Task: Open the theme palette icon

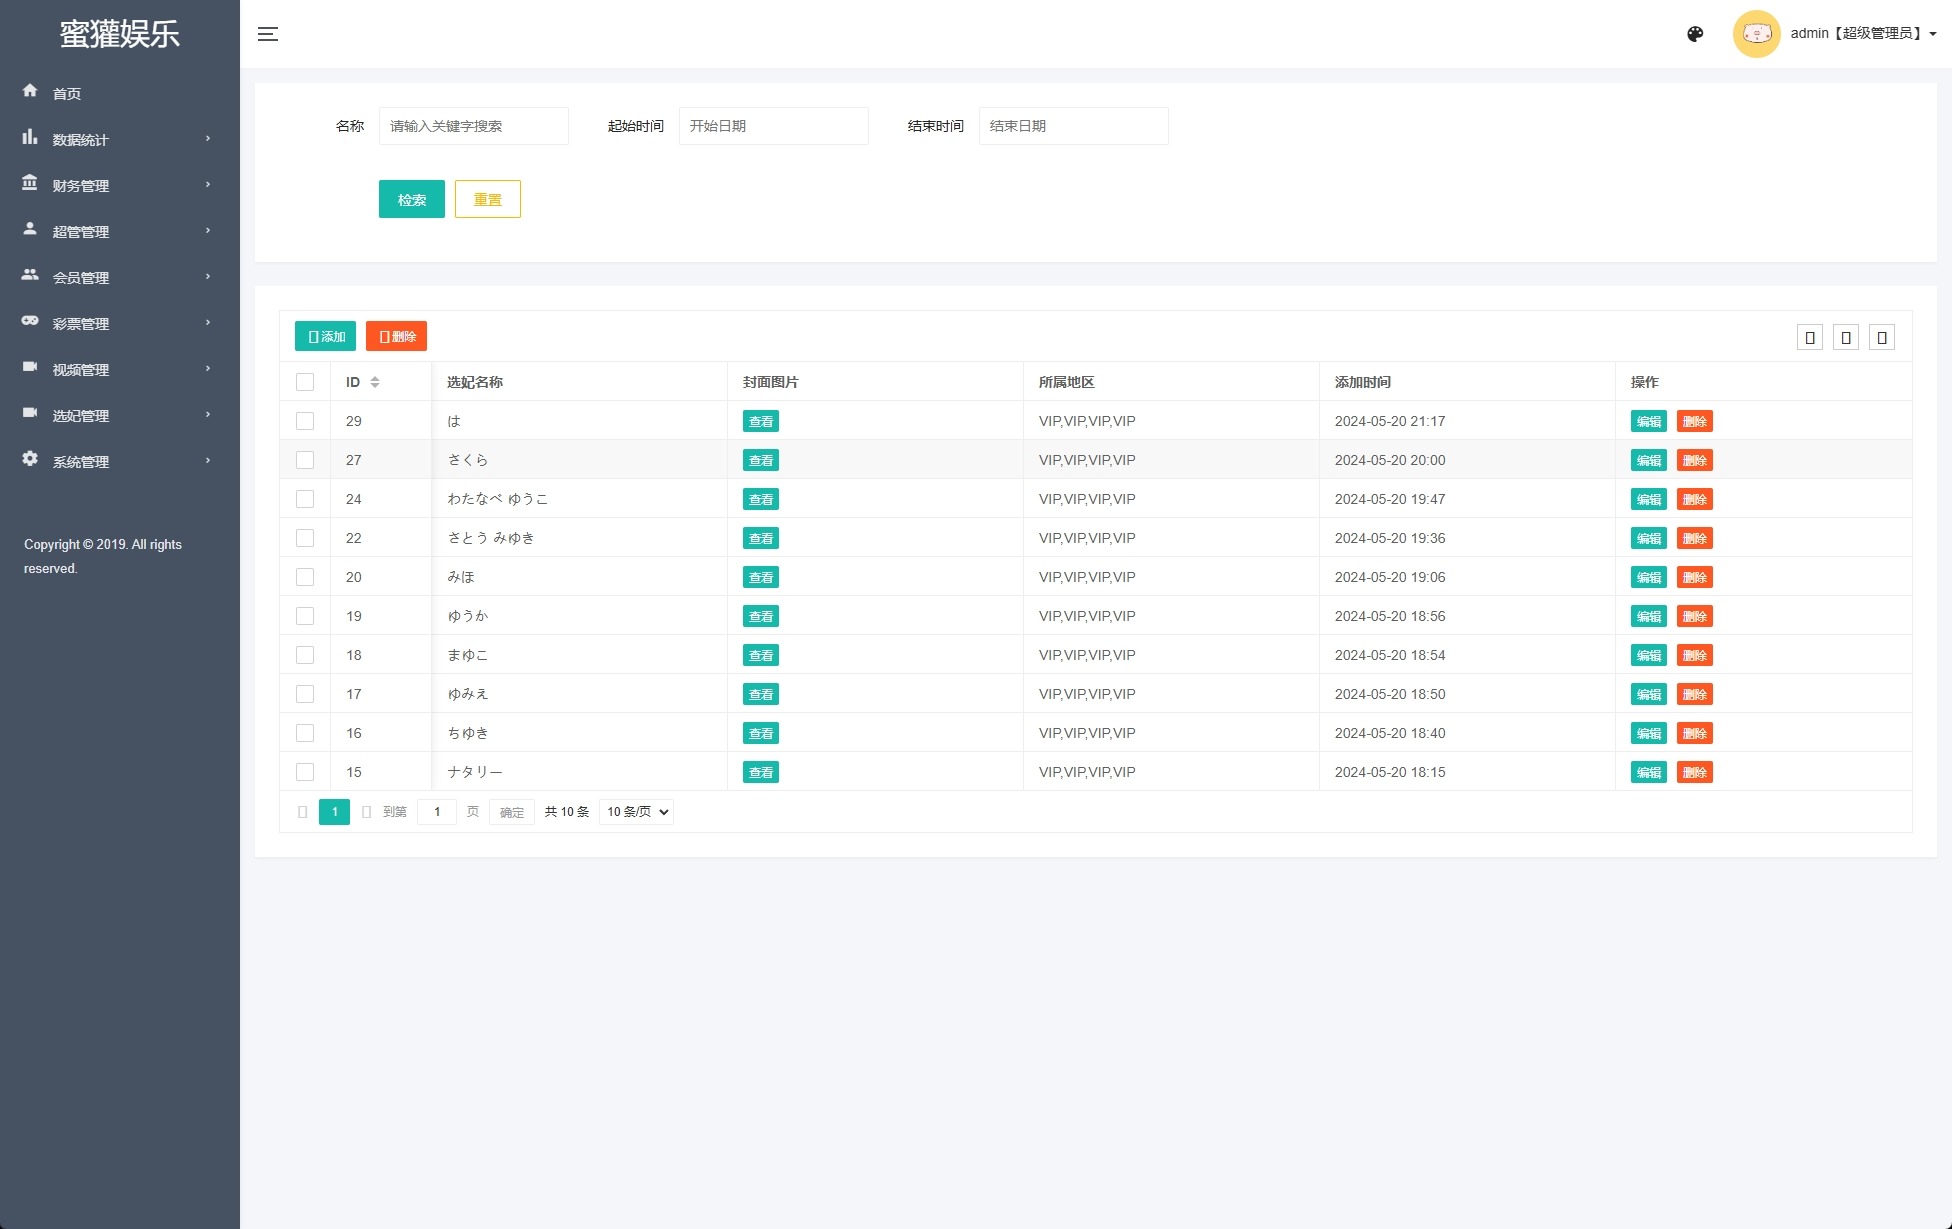Action: 1695,34
